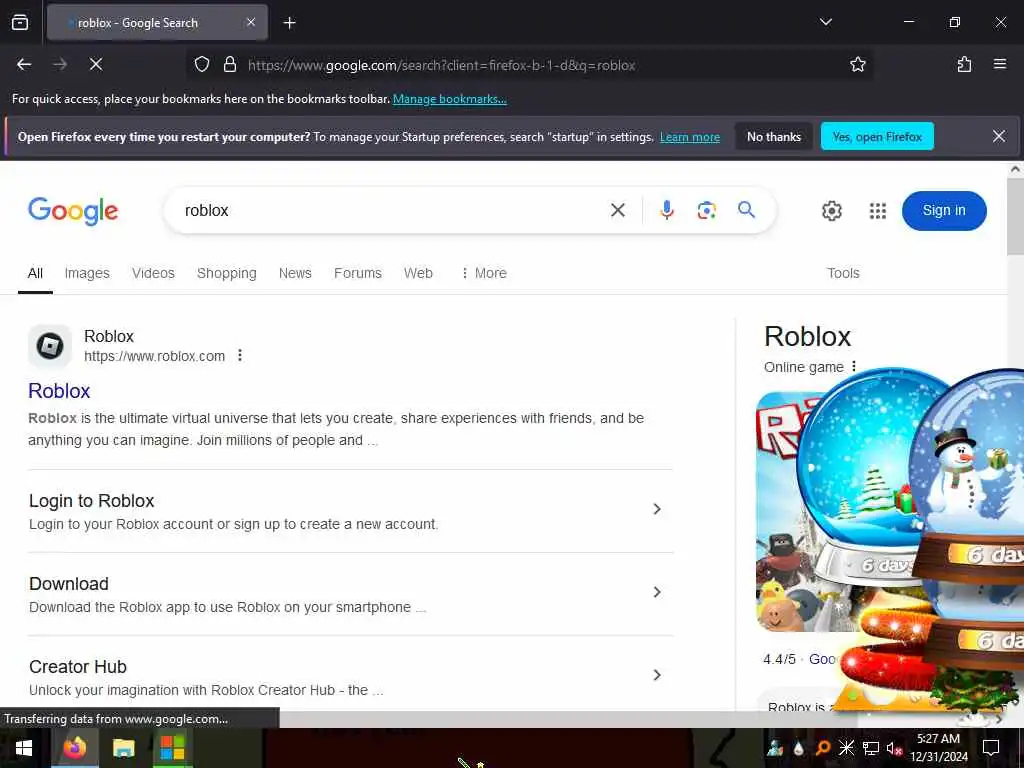This screenshot has height=768, width=1024.
Task: Open Firefox from the taskbar
Action: click(74, 748)
